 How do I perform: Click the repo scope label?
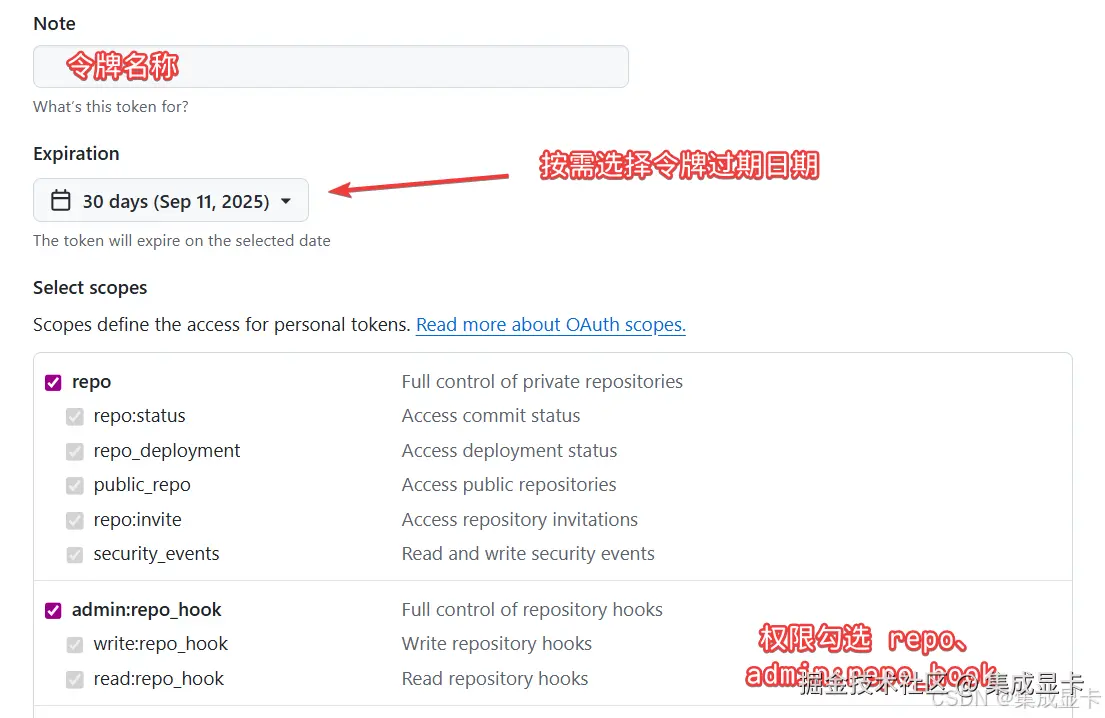91,382
